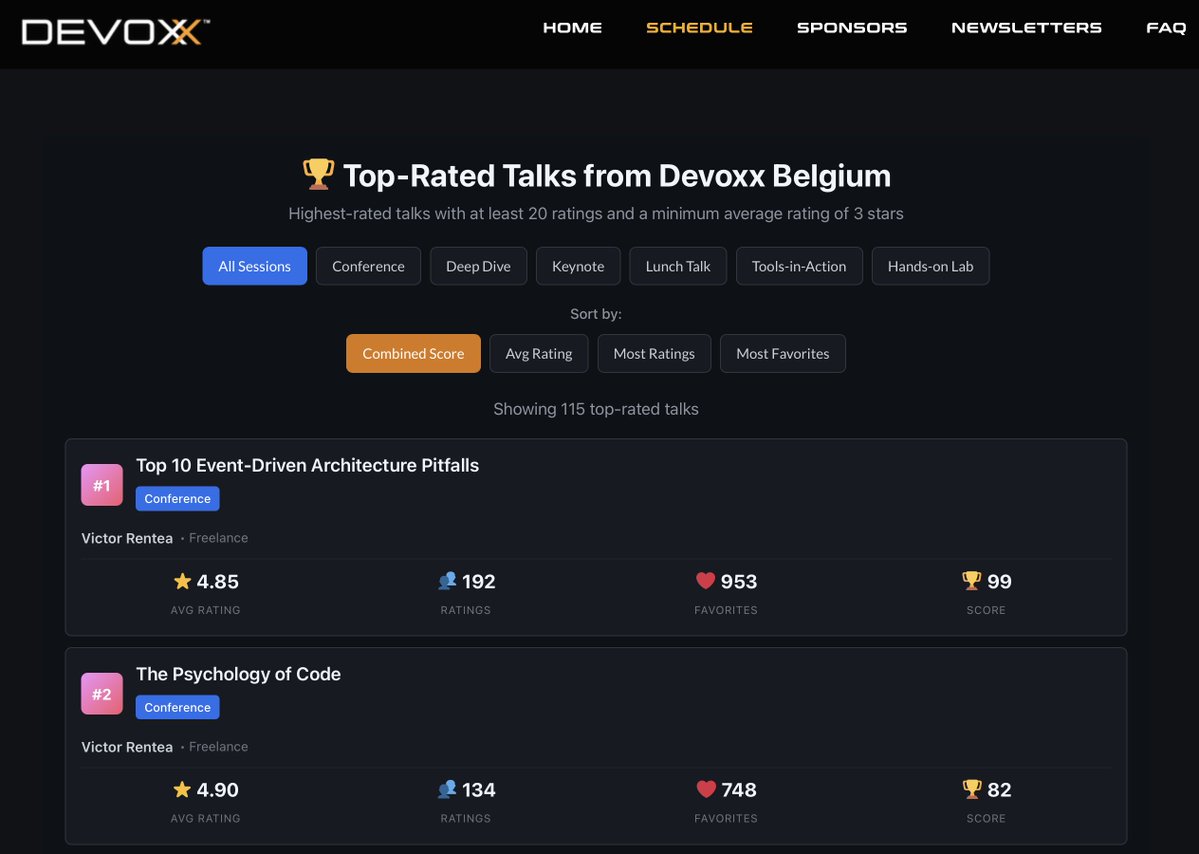Viewport: 1199px width, 854px height.
Task: Click heart icon beside 953 favorites
Action: (x=705, y=581)
